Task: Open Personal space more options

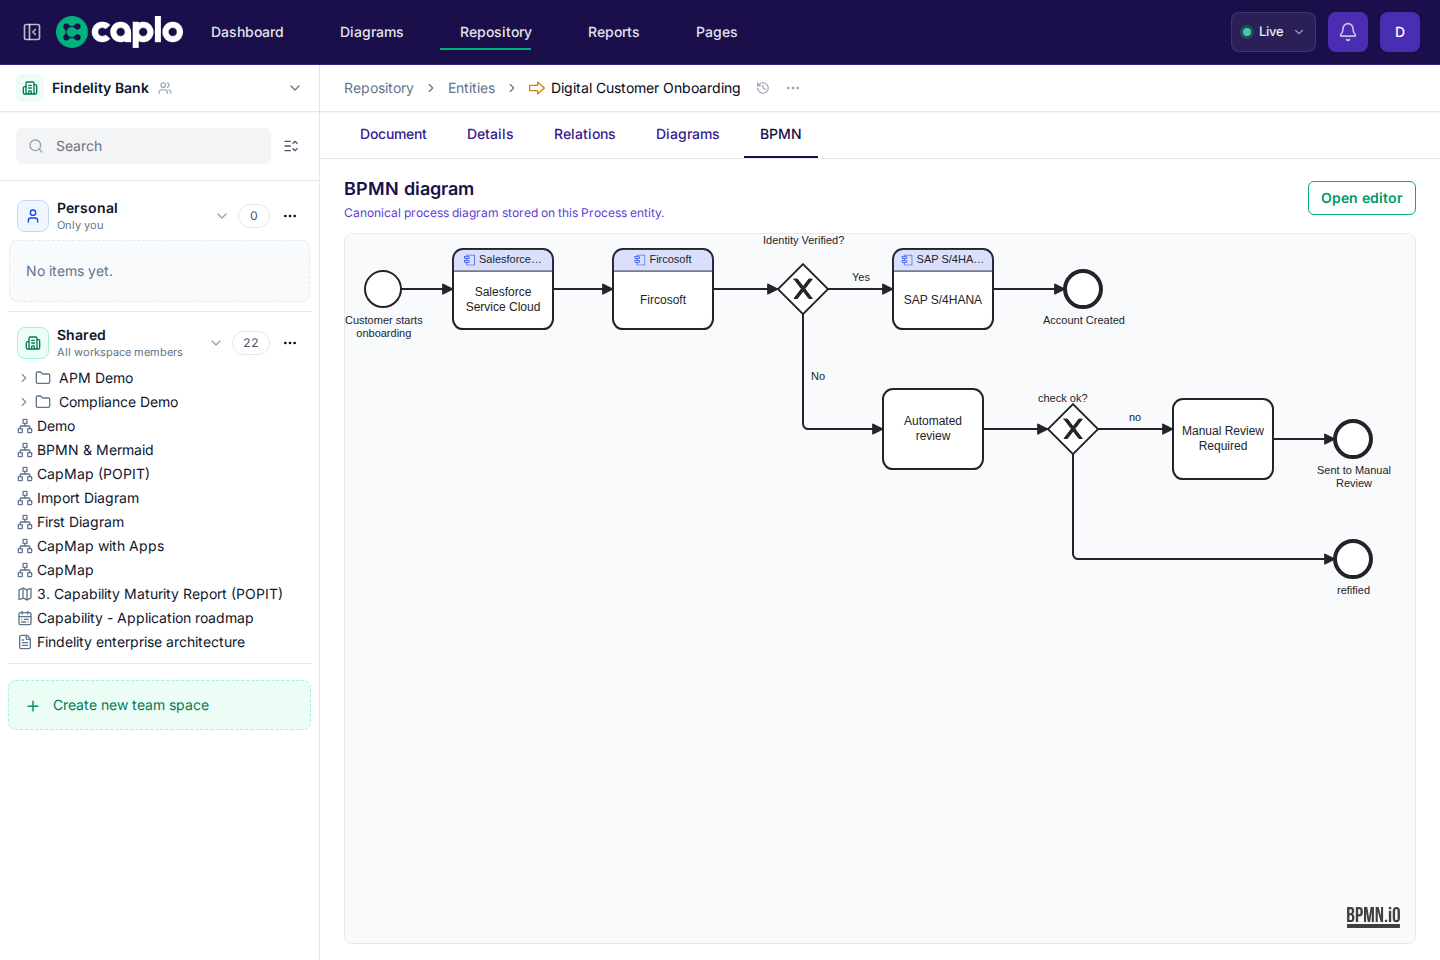Action: point(290,216)
